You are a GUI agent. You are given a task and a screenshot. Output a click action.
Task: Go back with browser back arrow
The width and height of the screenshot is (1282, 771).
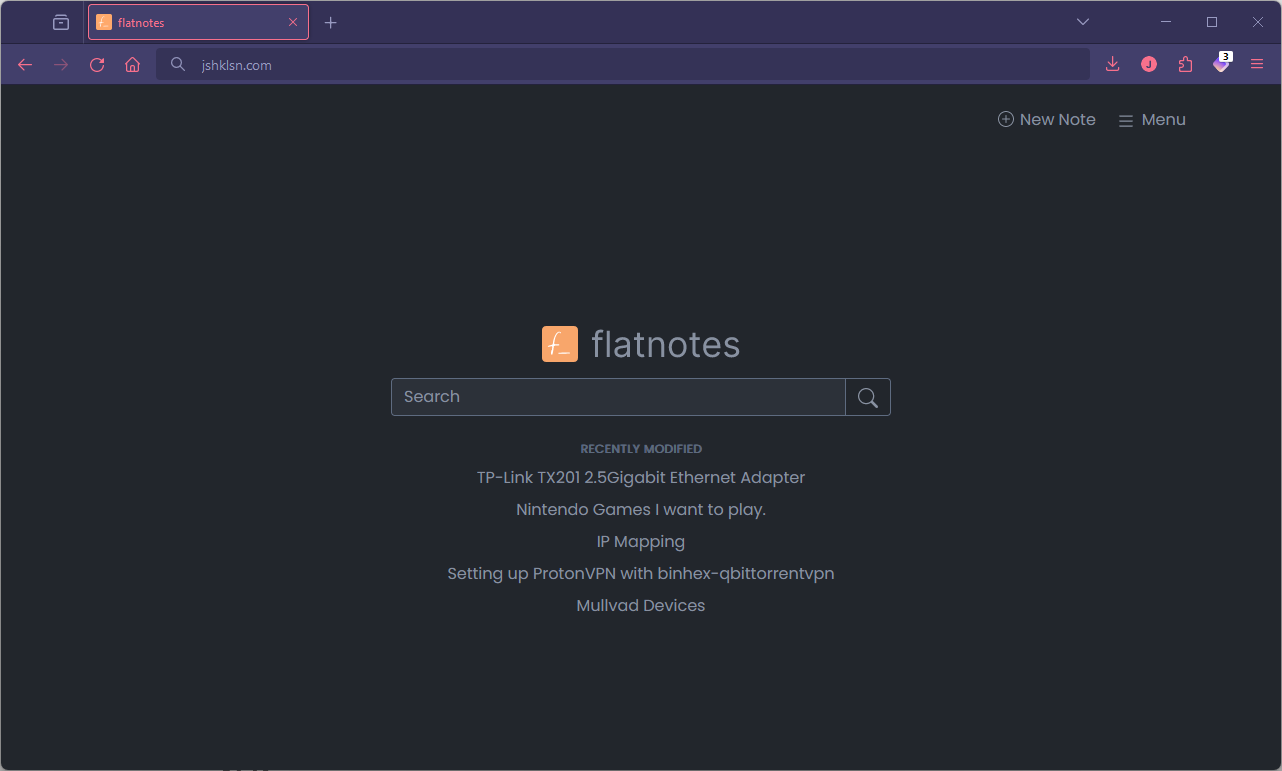[25, 65]
